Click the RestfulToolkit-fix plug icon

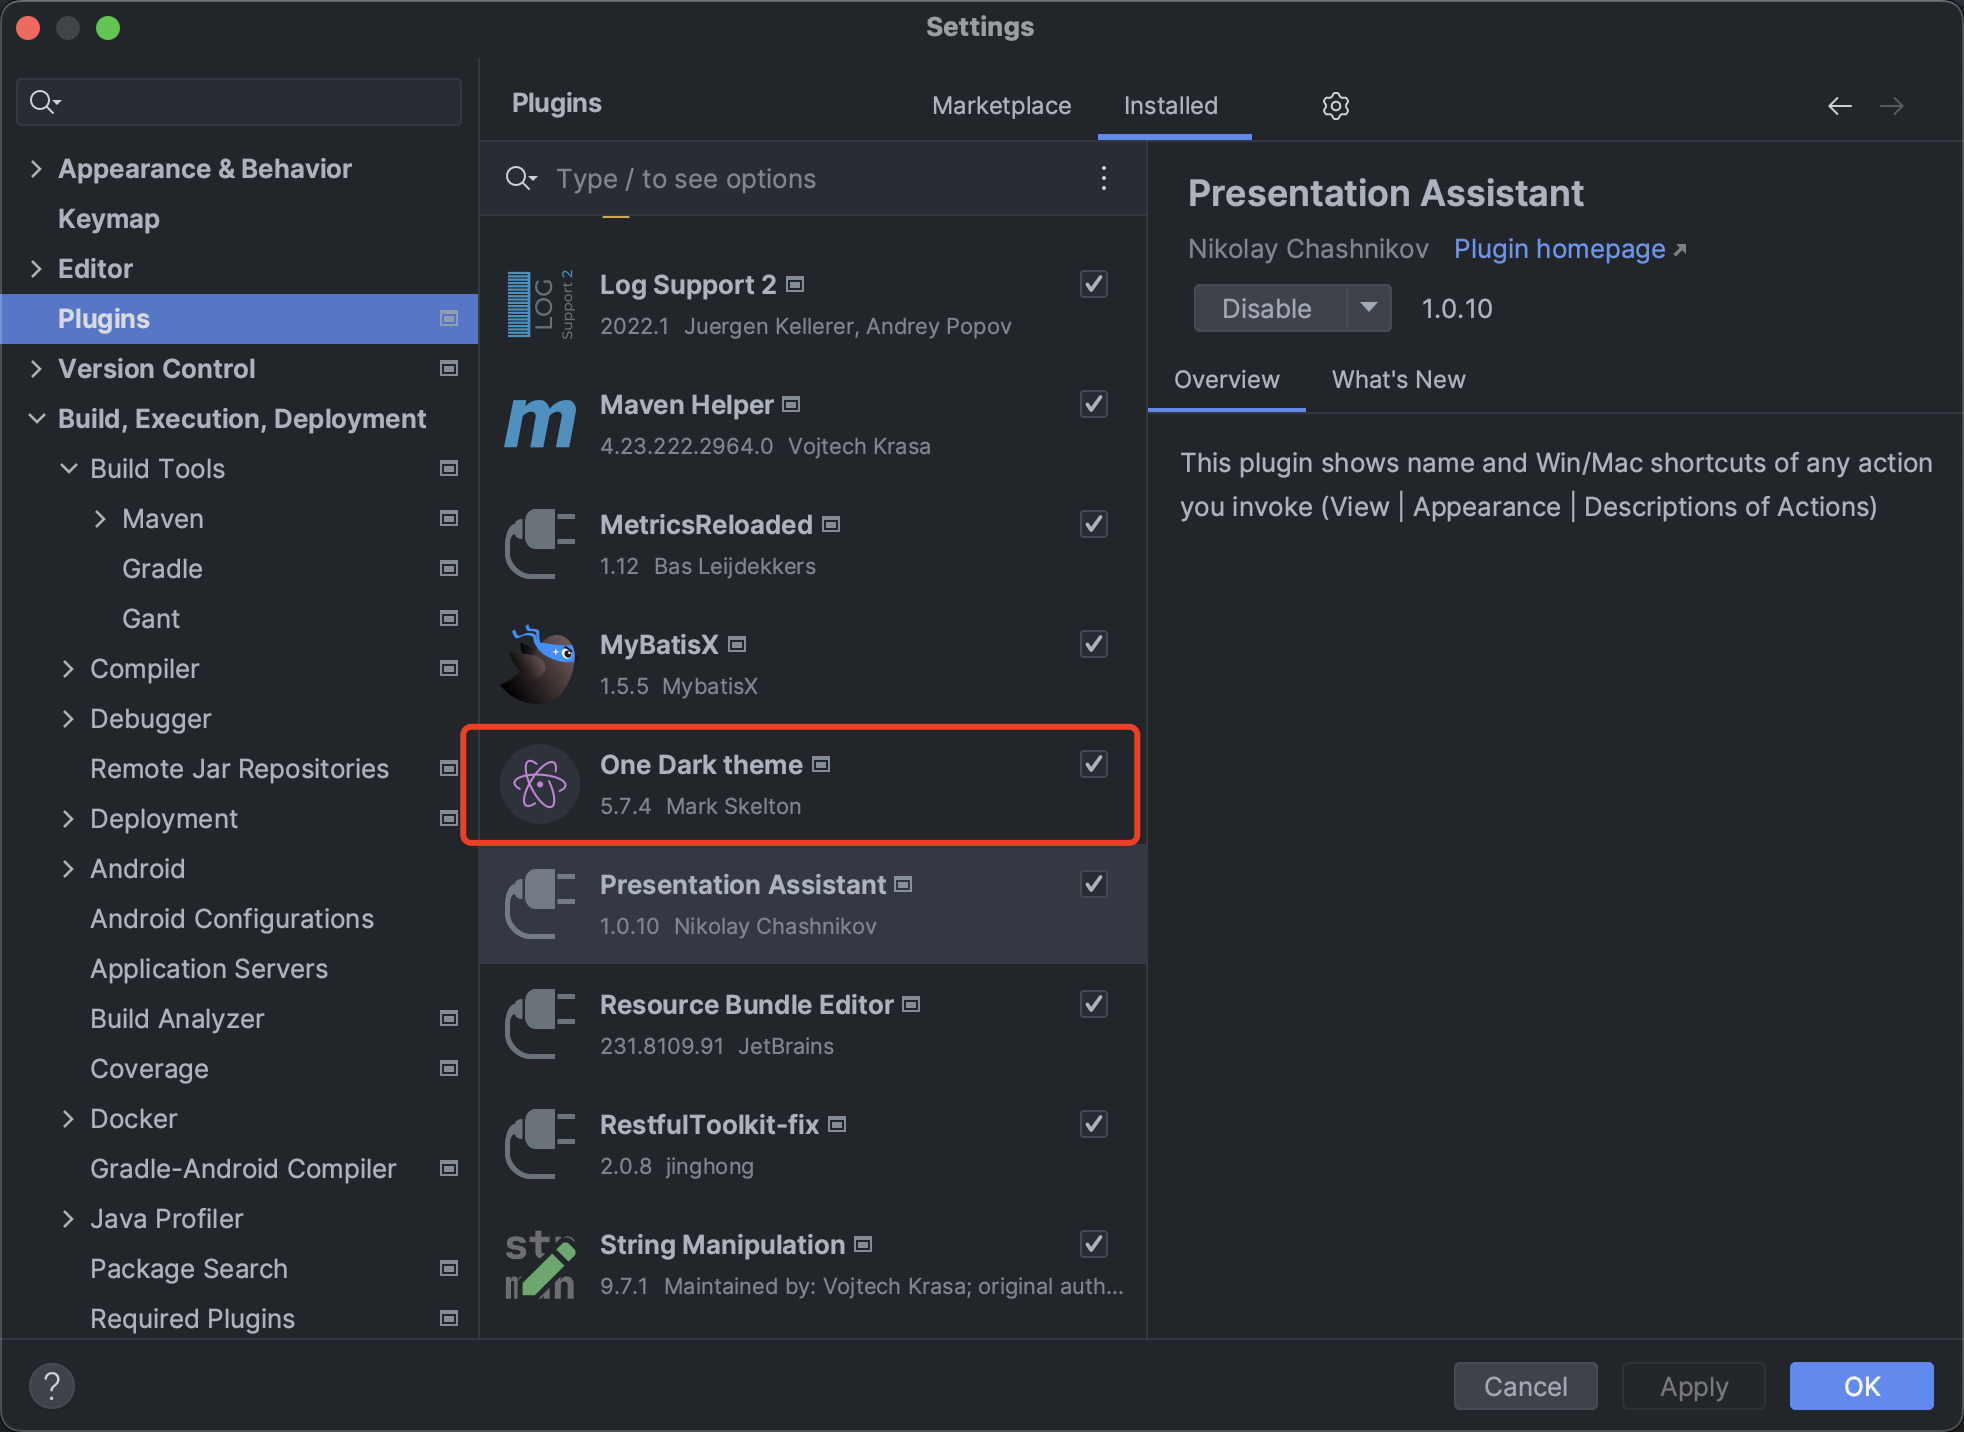click(x=540, y=1144)
